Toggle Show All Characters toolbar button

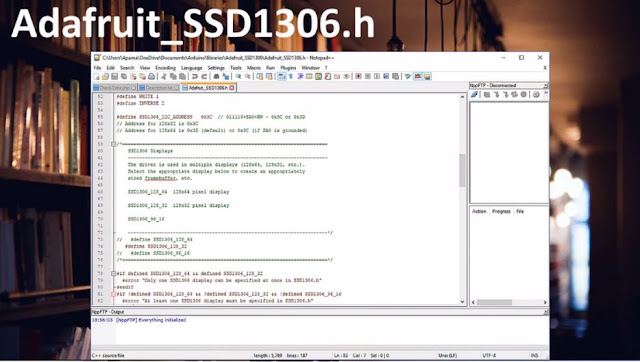click(291, 76)
